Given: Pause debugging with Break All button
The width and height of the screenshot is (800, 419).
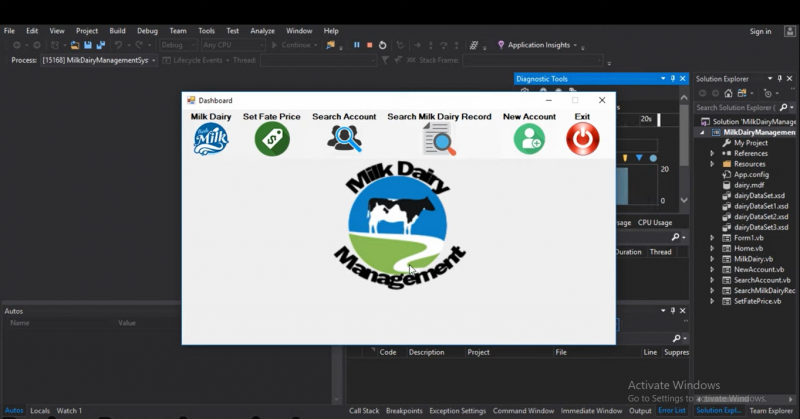Looking at the screenshot, I should (357, 45).
